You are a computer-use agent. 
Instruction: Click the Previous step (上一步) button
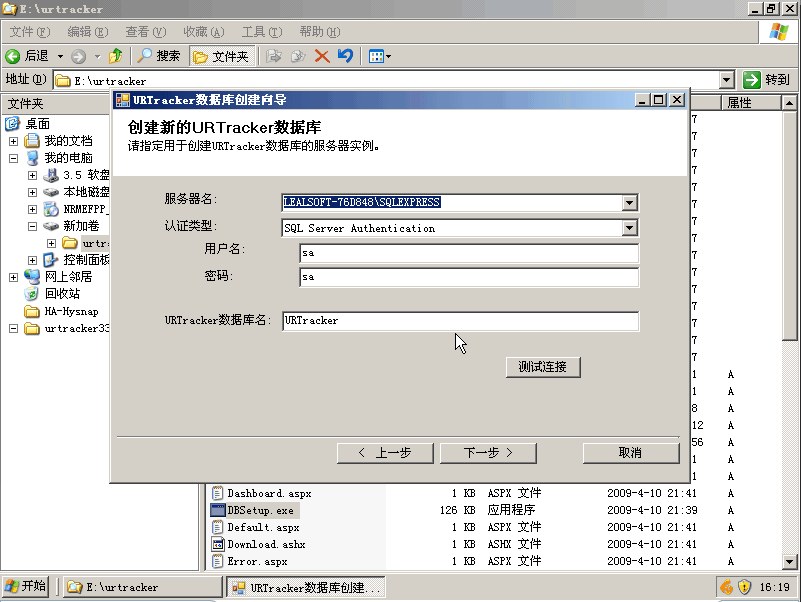click(385, 453)
